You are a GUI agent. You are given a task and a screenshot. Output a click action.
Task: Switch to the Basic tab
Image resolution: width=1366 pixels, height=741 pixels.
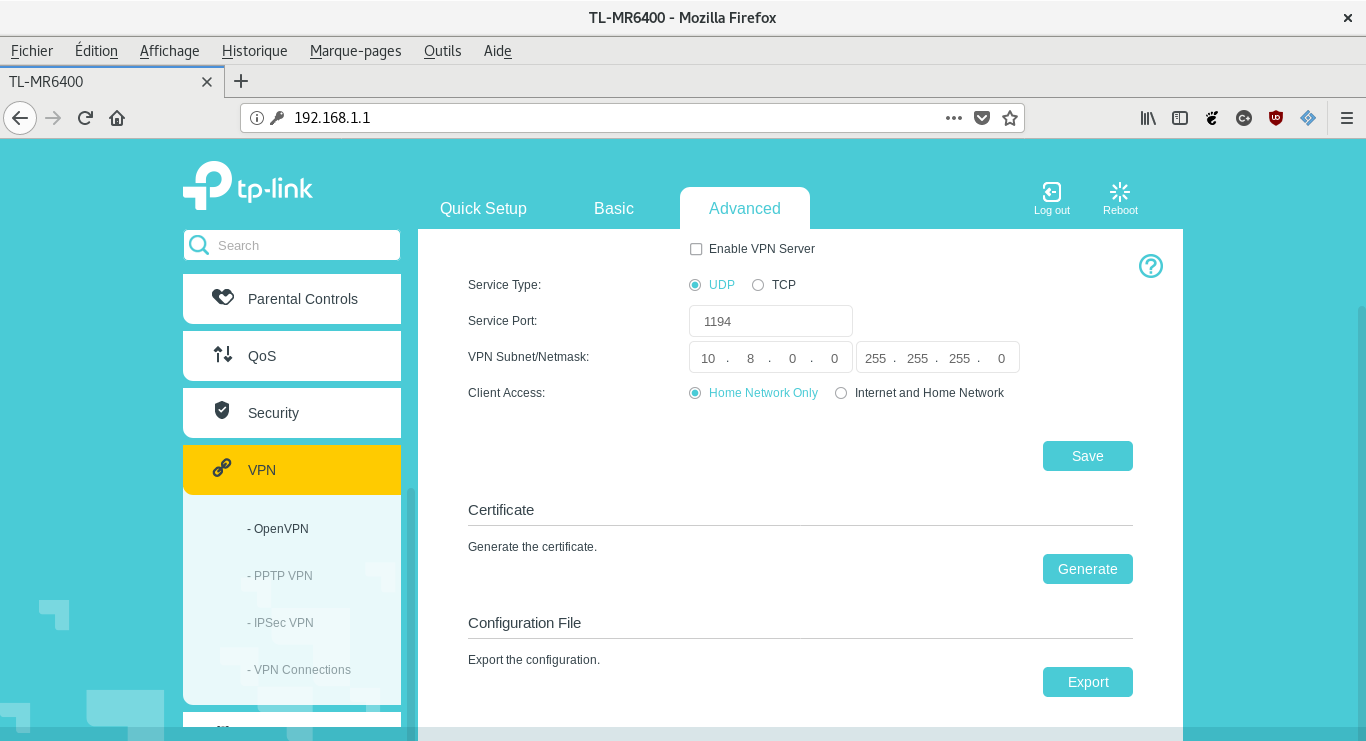[613, 208]
